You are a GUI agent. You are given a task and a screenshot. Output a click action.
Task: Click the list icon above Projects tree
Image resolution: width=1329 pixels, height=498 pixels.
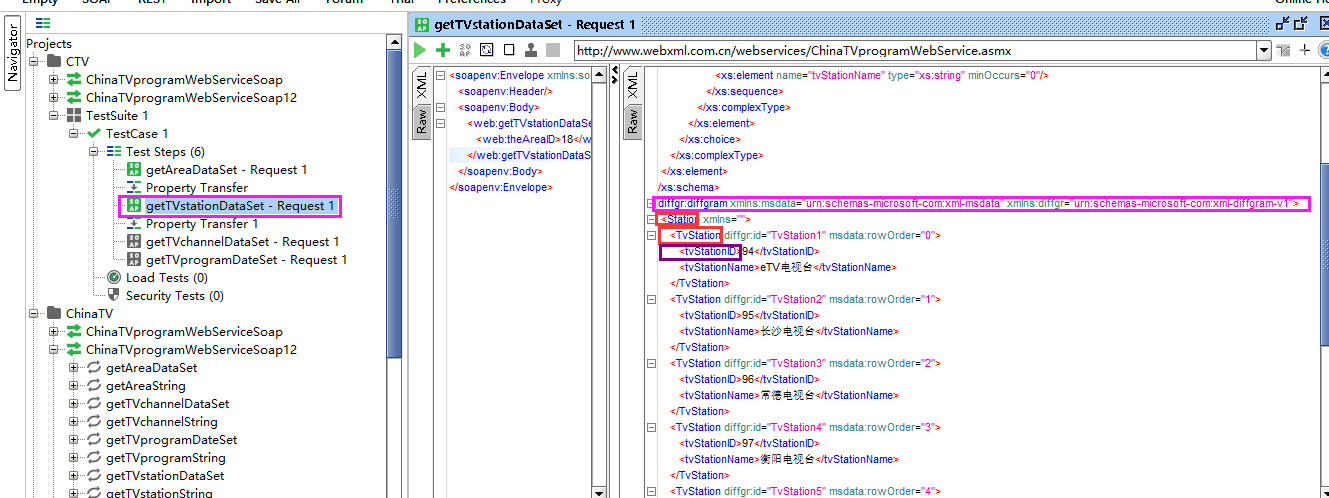pyautogui.click(x=43, y=23)
